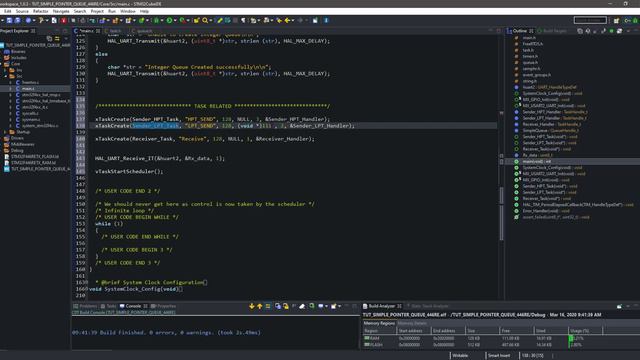Click the console's yellow down arrow icon

click(251, 306)
